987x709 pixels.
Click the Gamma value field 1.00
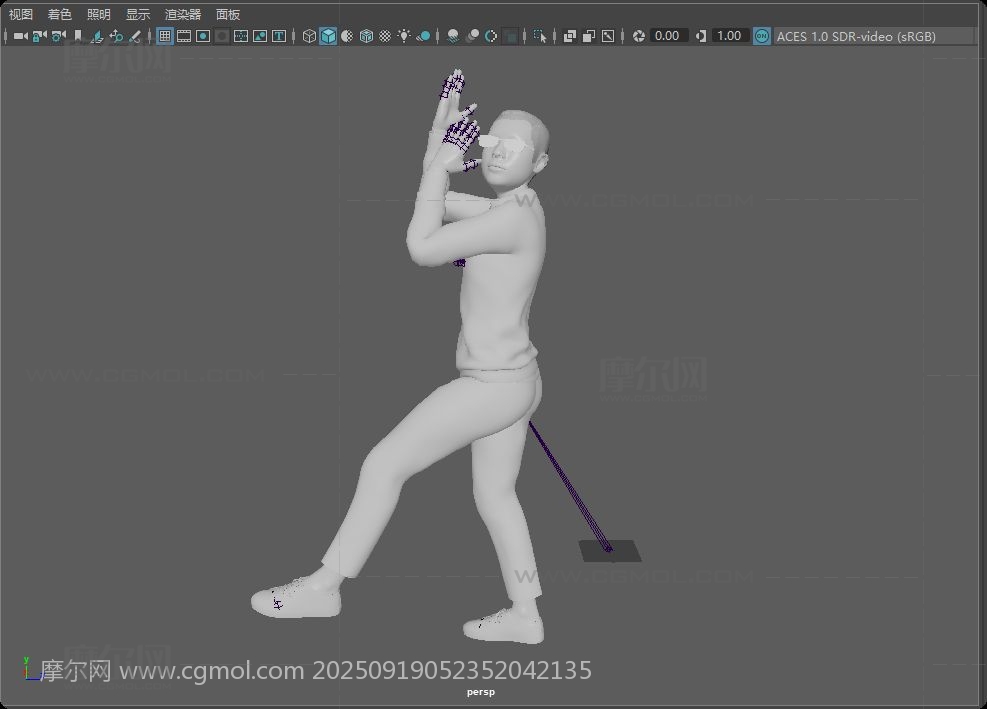point(730,36)
